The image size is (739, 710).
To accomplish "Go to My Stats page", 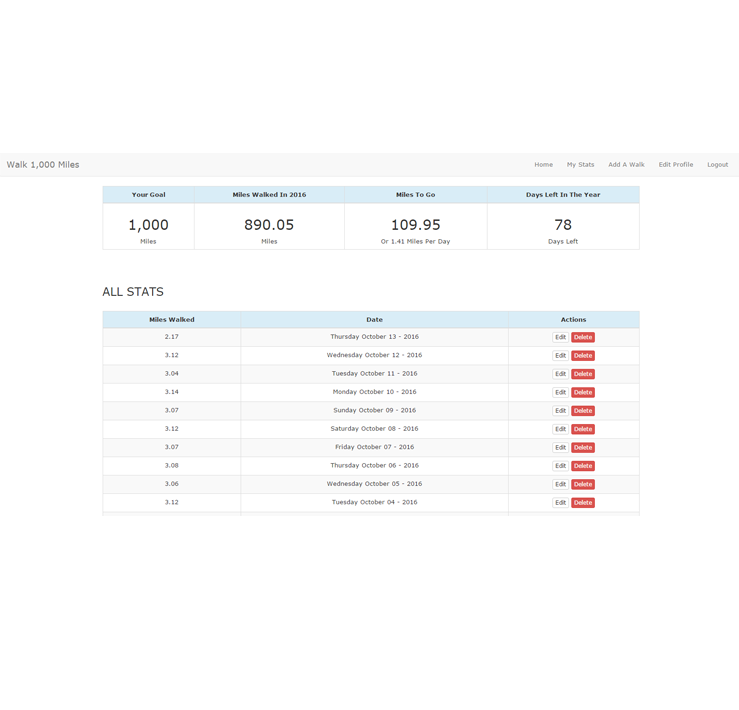I will [x=580, y=165].
